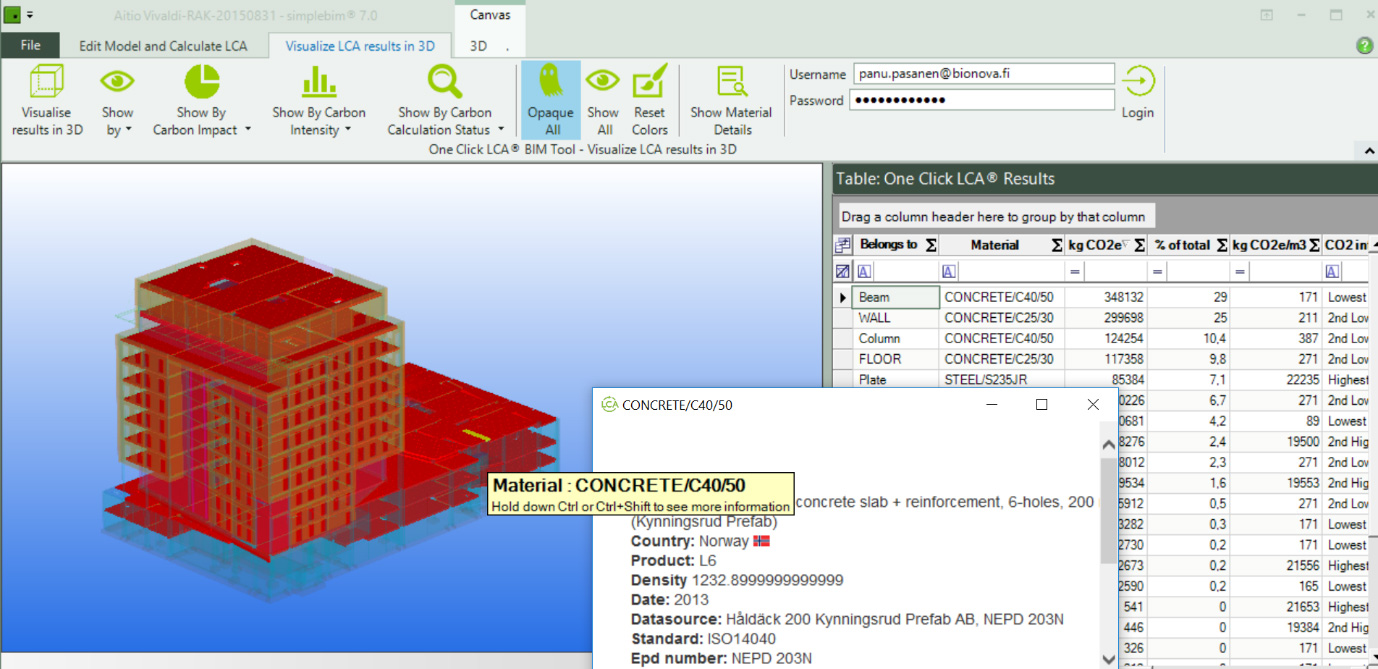Toggle the Opaque All ghost button

pos(551,100)
